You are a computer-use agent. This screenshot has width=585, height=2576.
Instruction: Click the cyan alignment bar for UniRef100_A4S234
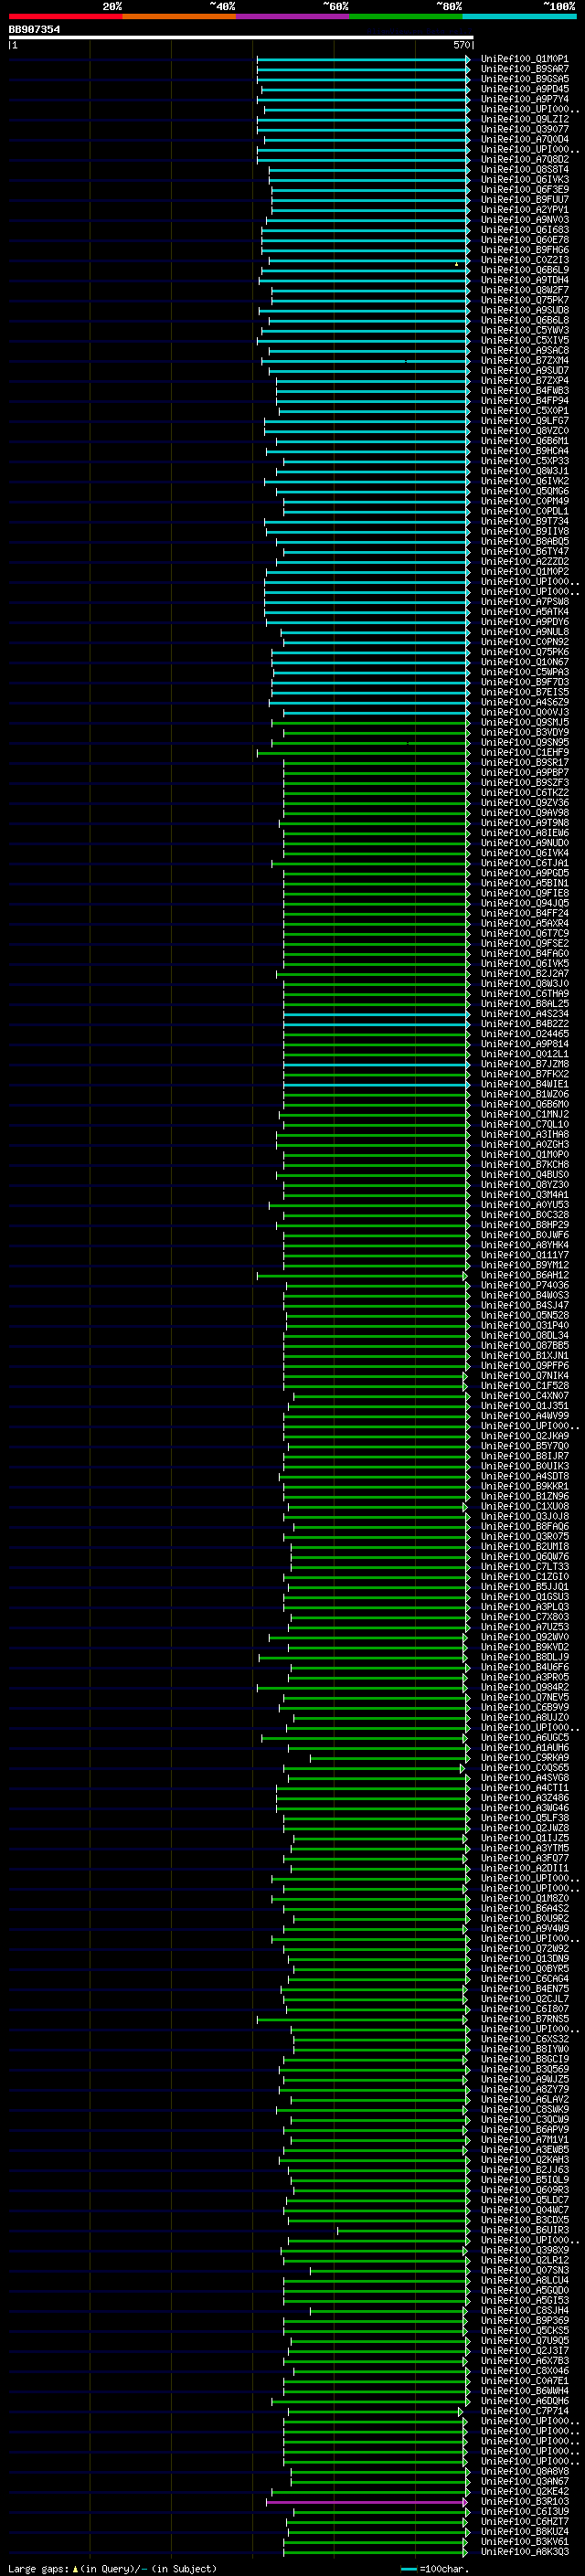[x=376, y=1014]
